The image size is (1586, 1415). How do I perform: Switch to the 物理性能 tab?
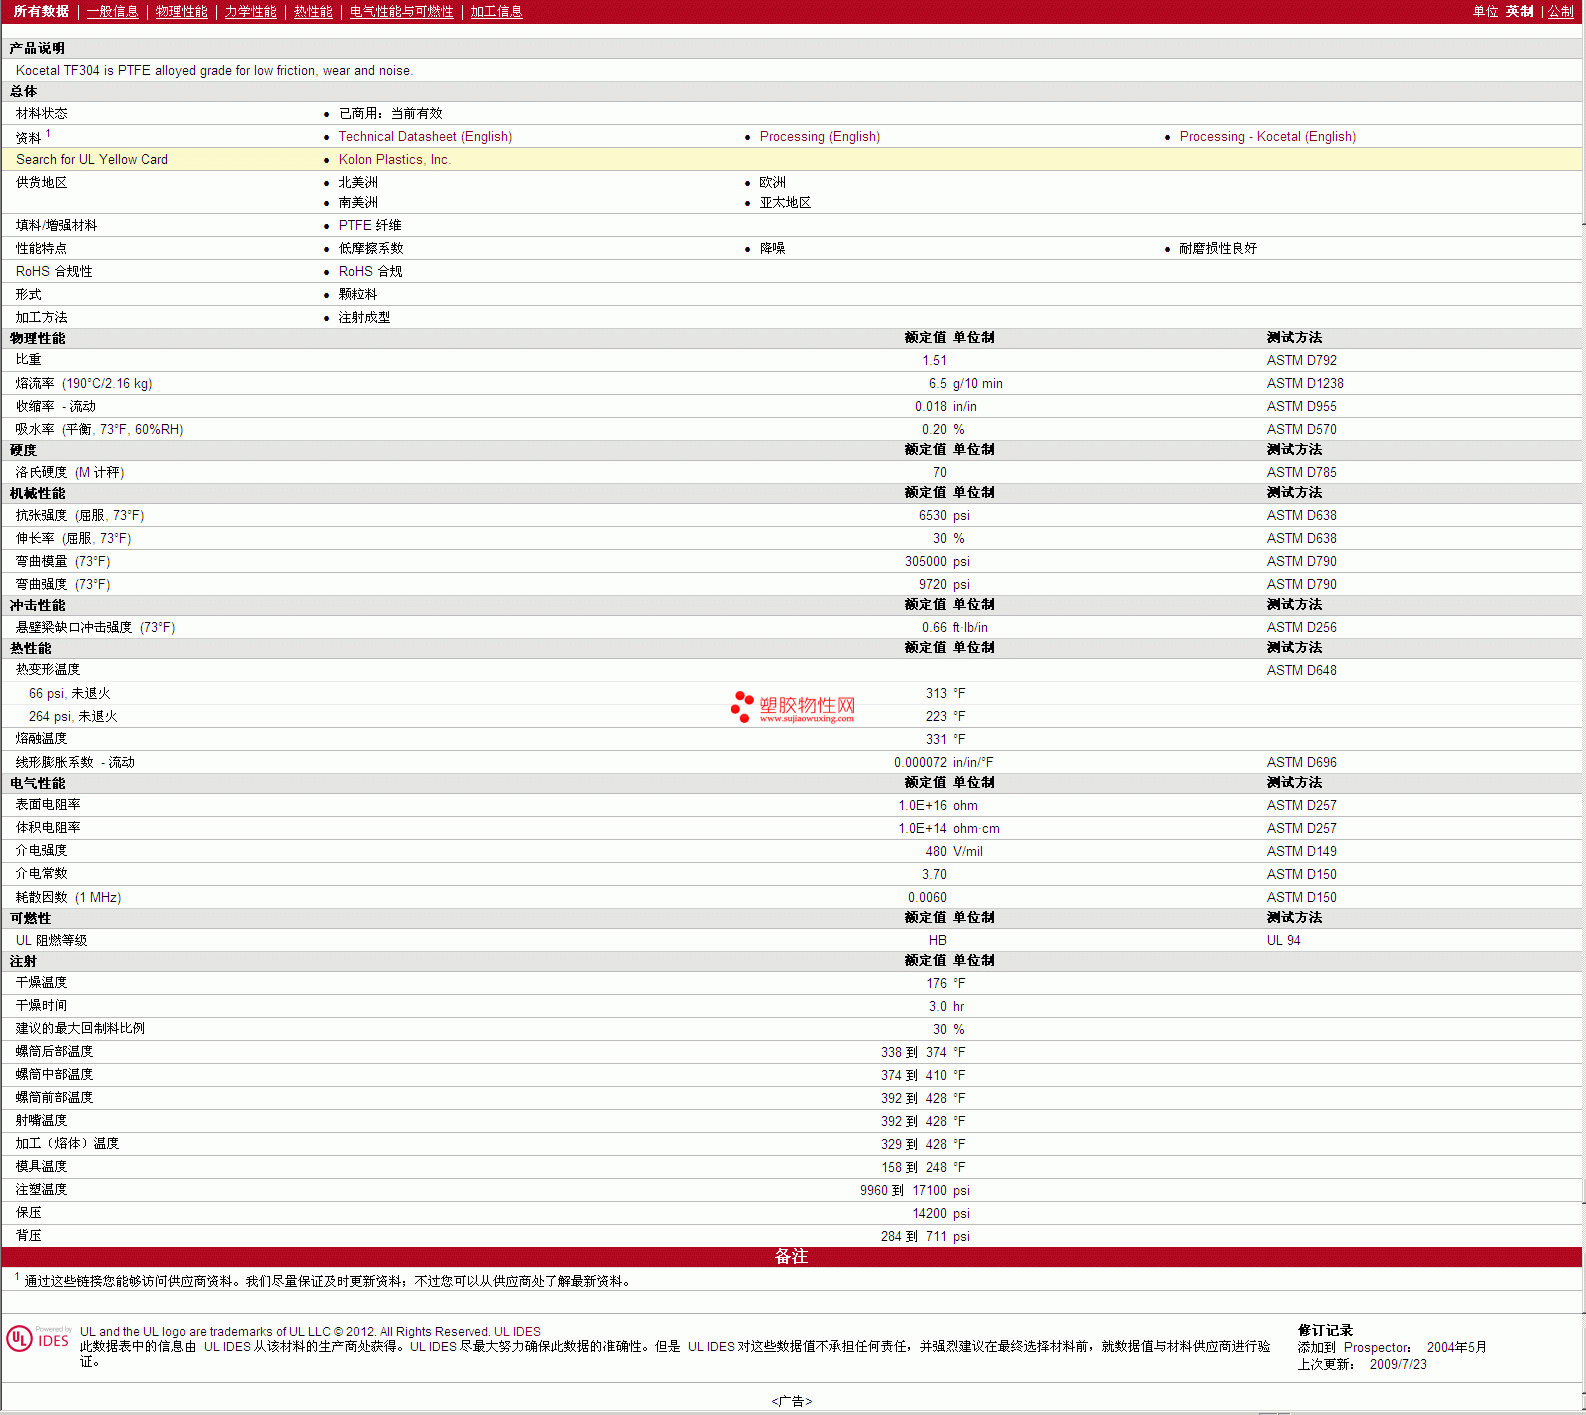(181, 12)
